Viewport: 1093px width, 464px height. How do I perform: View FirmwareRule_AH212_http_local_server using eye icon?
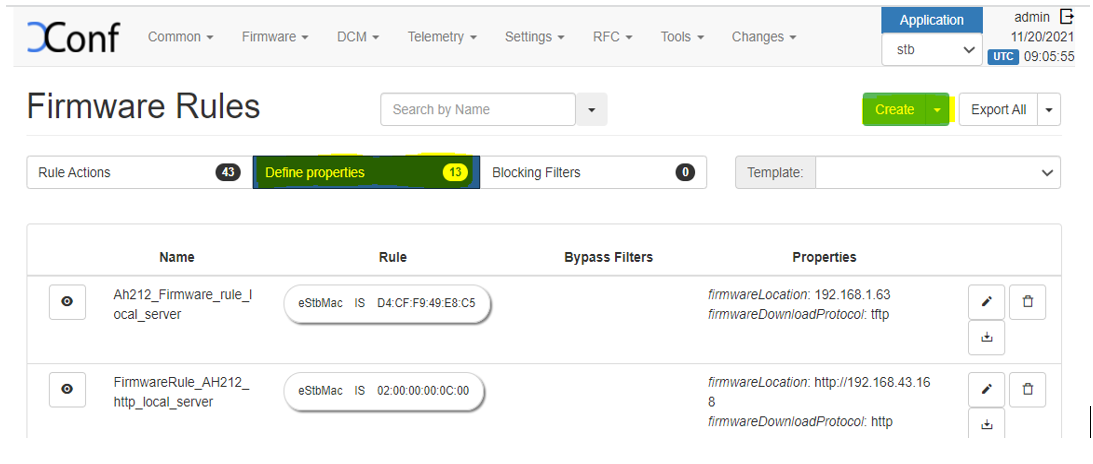pyautogui.click(x=67, y=389)
